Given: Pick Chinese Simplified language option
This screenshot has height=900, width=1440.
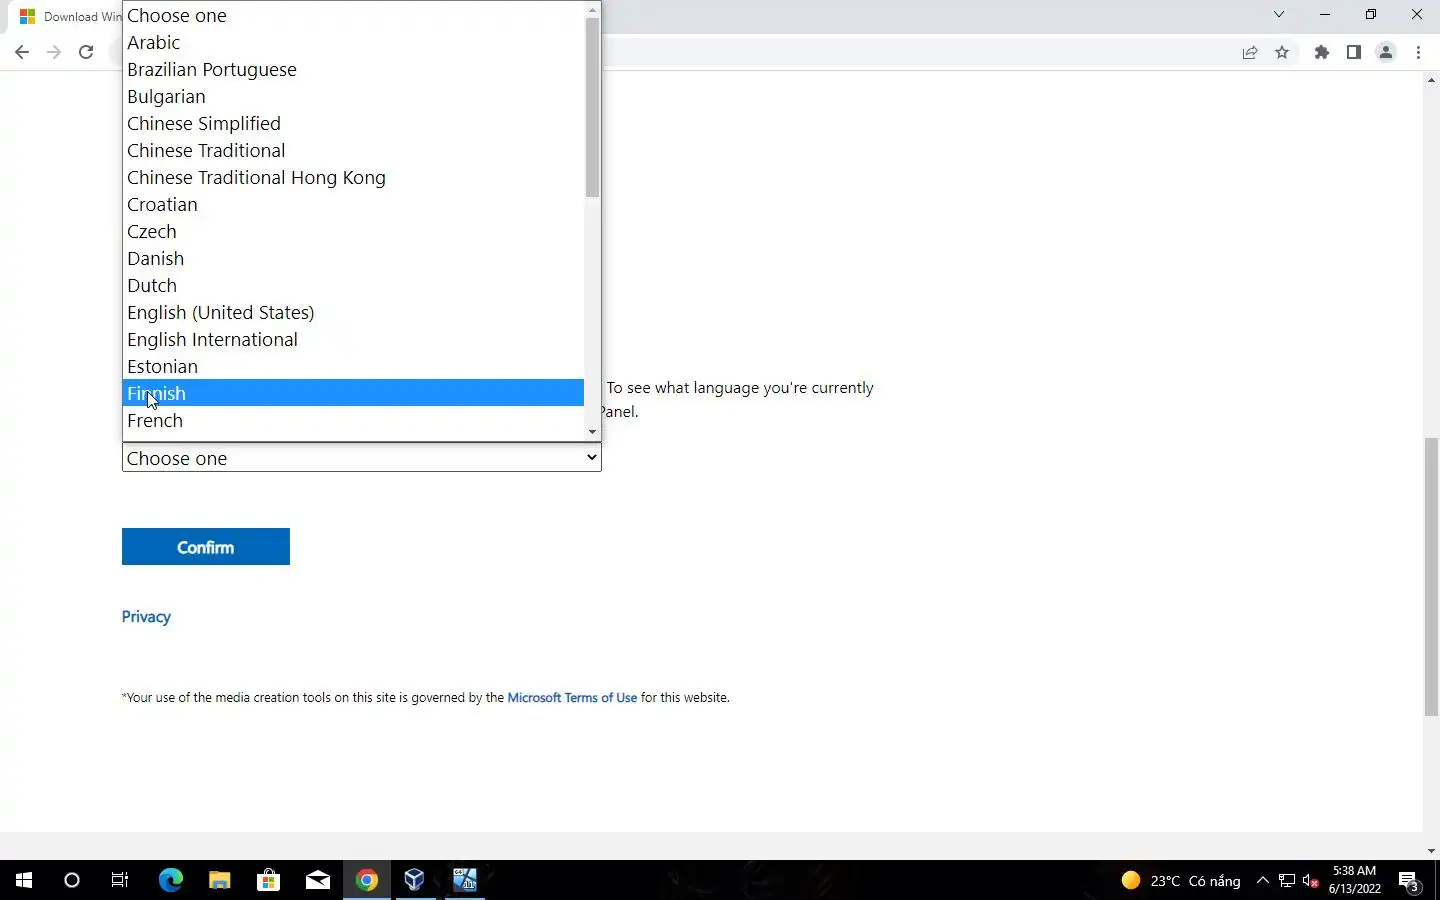Looking at the screenshot, I should (x=353, y=123).
